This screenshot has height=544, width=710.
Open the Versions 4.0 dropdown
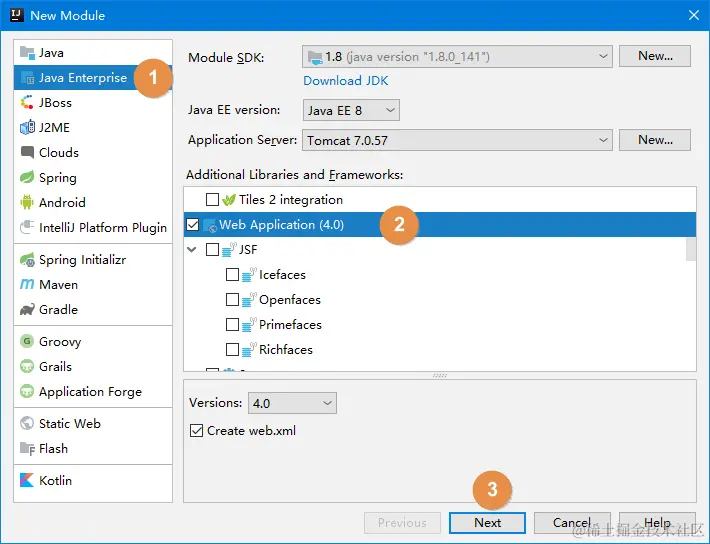tap(292, 403)
